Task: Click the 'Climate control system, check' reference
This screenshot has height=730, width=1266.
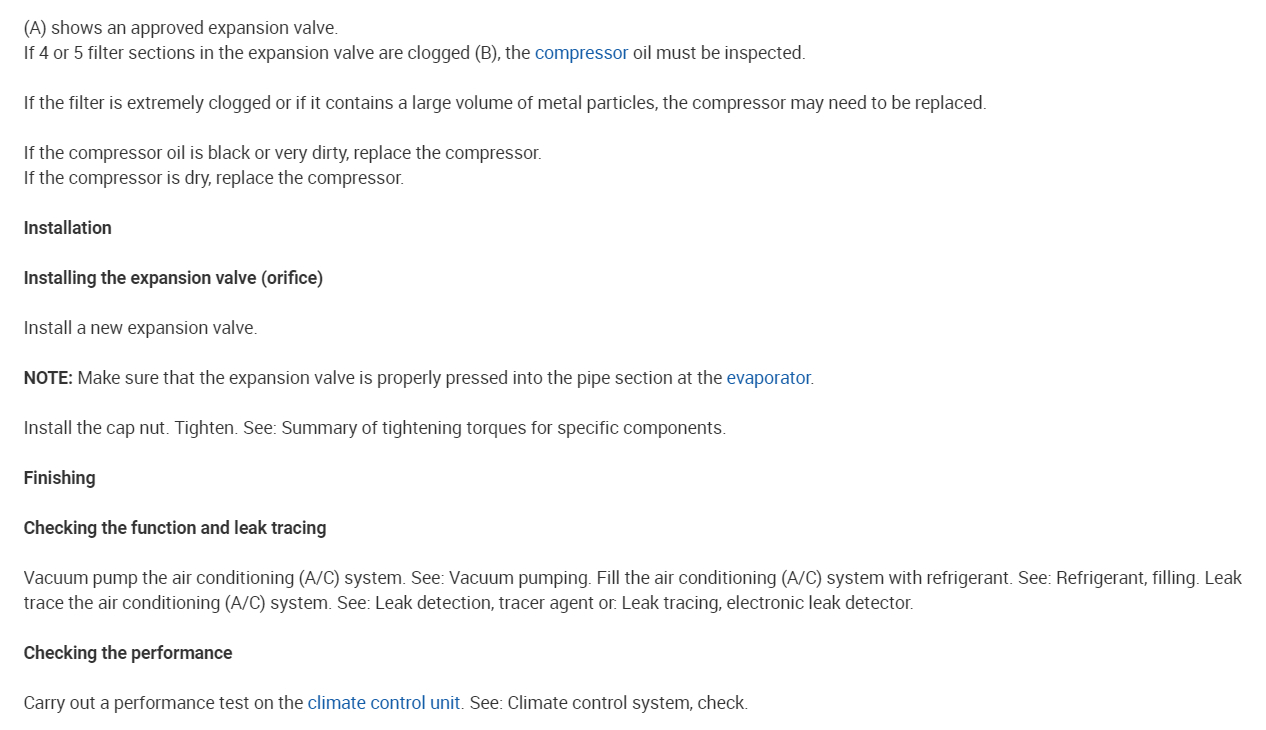Action: coord(626,703)
